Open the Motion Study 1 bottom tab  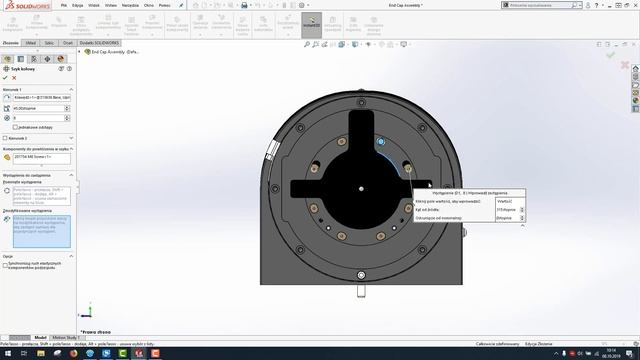pyautogui.click(x=65, y=338)
